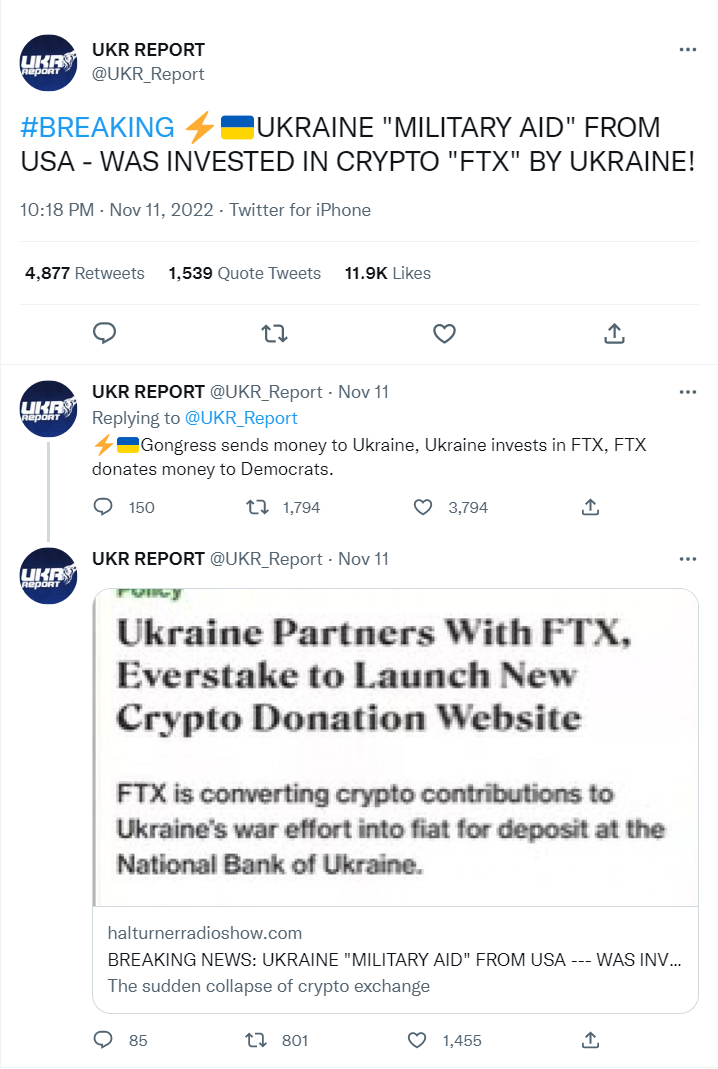Like the main breaking news tweet
Image resolution: width=718 pixels, height=1069 pixels.
(x=444, y=333)
